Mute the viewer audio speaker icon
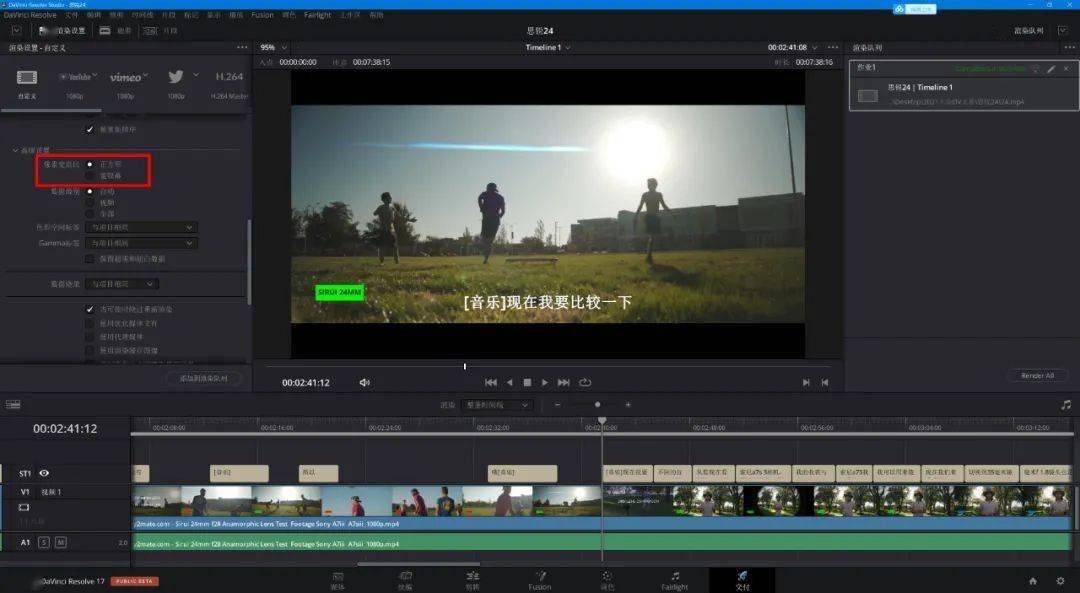This screenshot has height=593, width=1080. (364, 382)
